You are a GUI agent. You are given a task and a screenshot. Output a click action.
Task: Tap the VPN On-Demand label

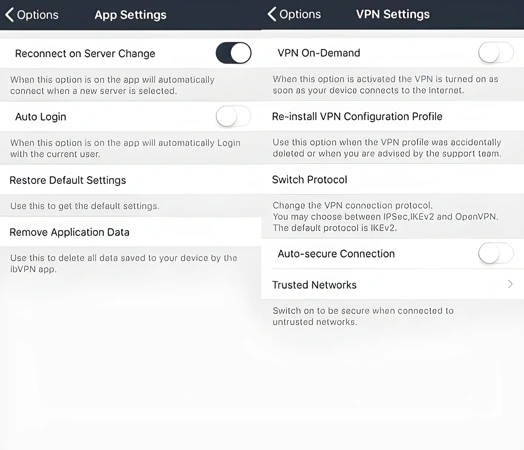(319, 53)
